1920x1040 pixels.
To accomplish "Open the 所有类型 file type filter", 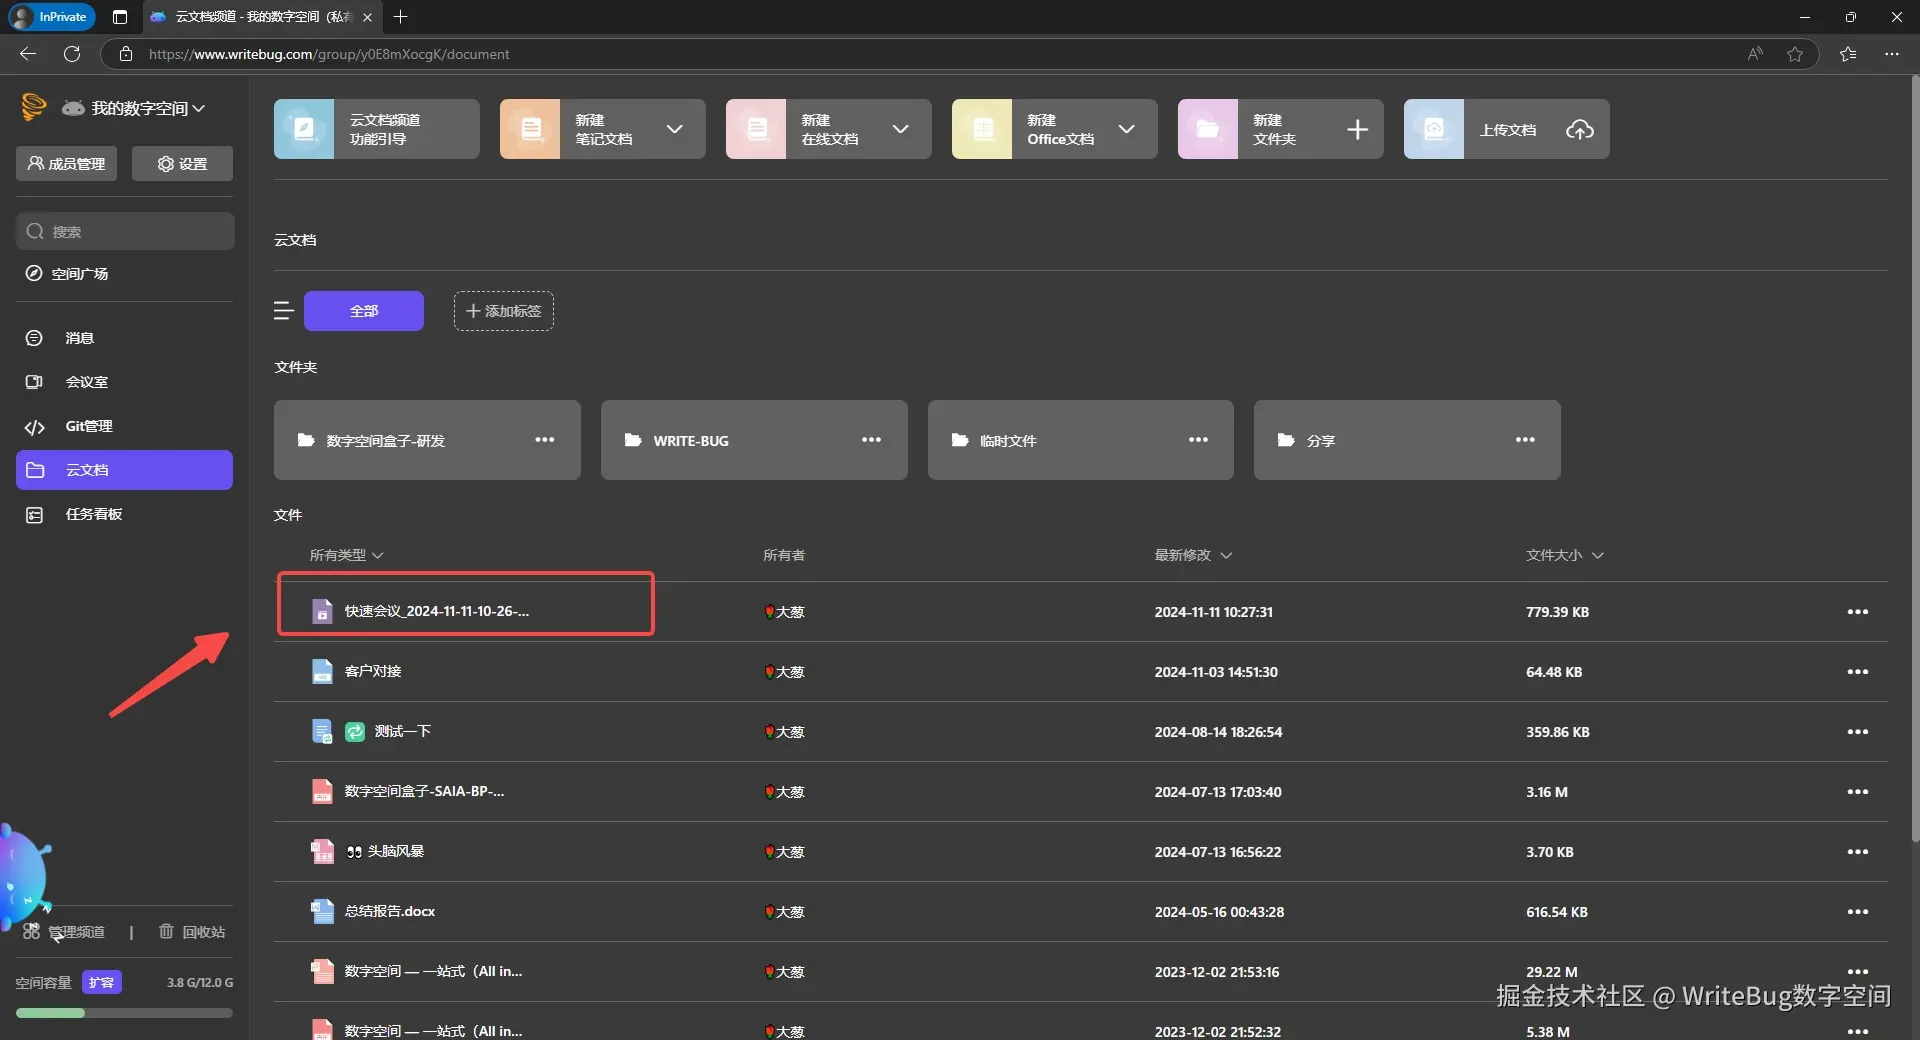I will 346,555.
